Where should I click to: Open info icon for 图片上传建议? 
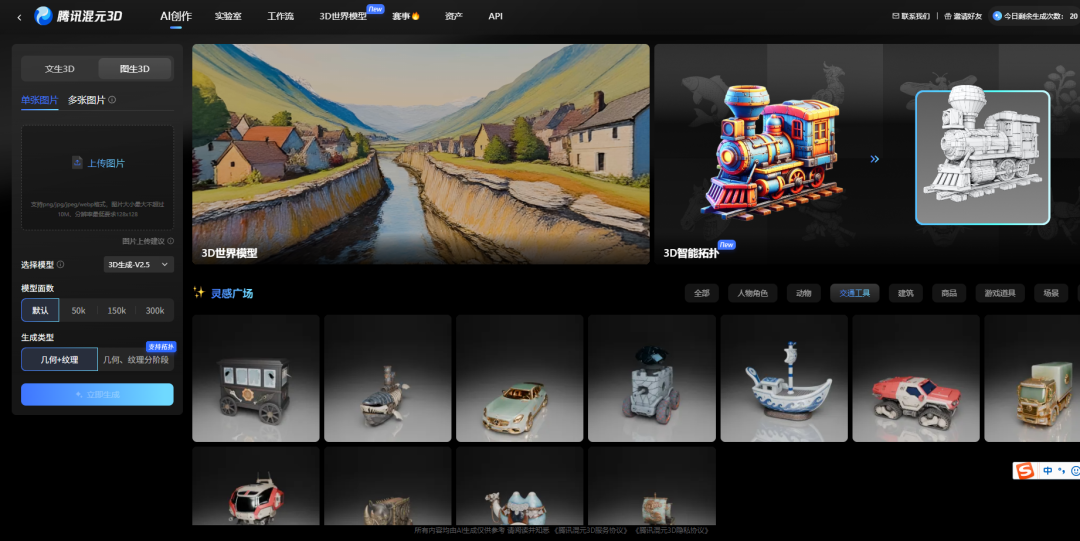171,241
